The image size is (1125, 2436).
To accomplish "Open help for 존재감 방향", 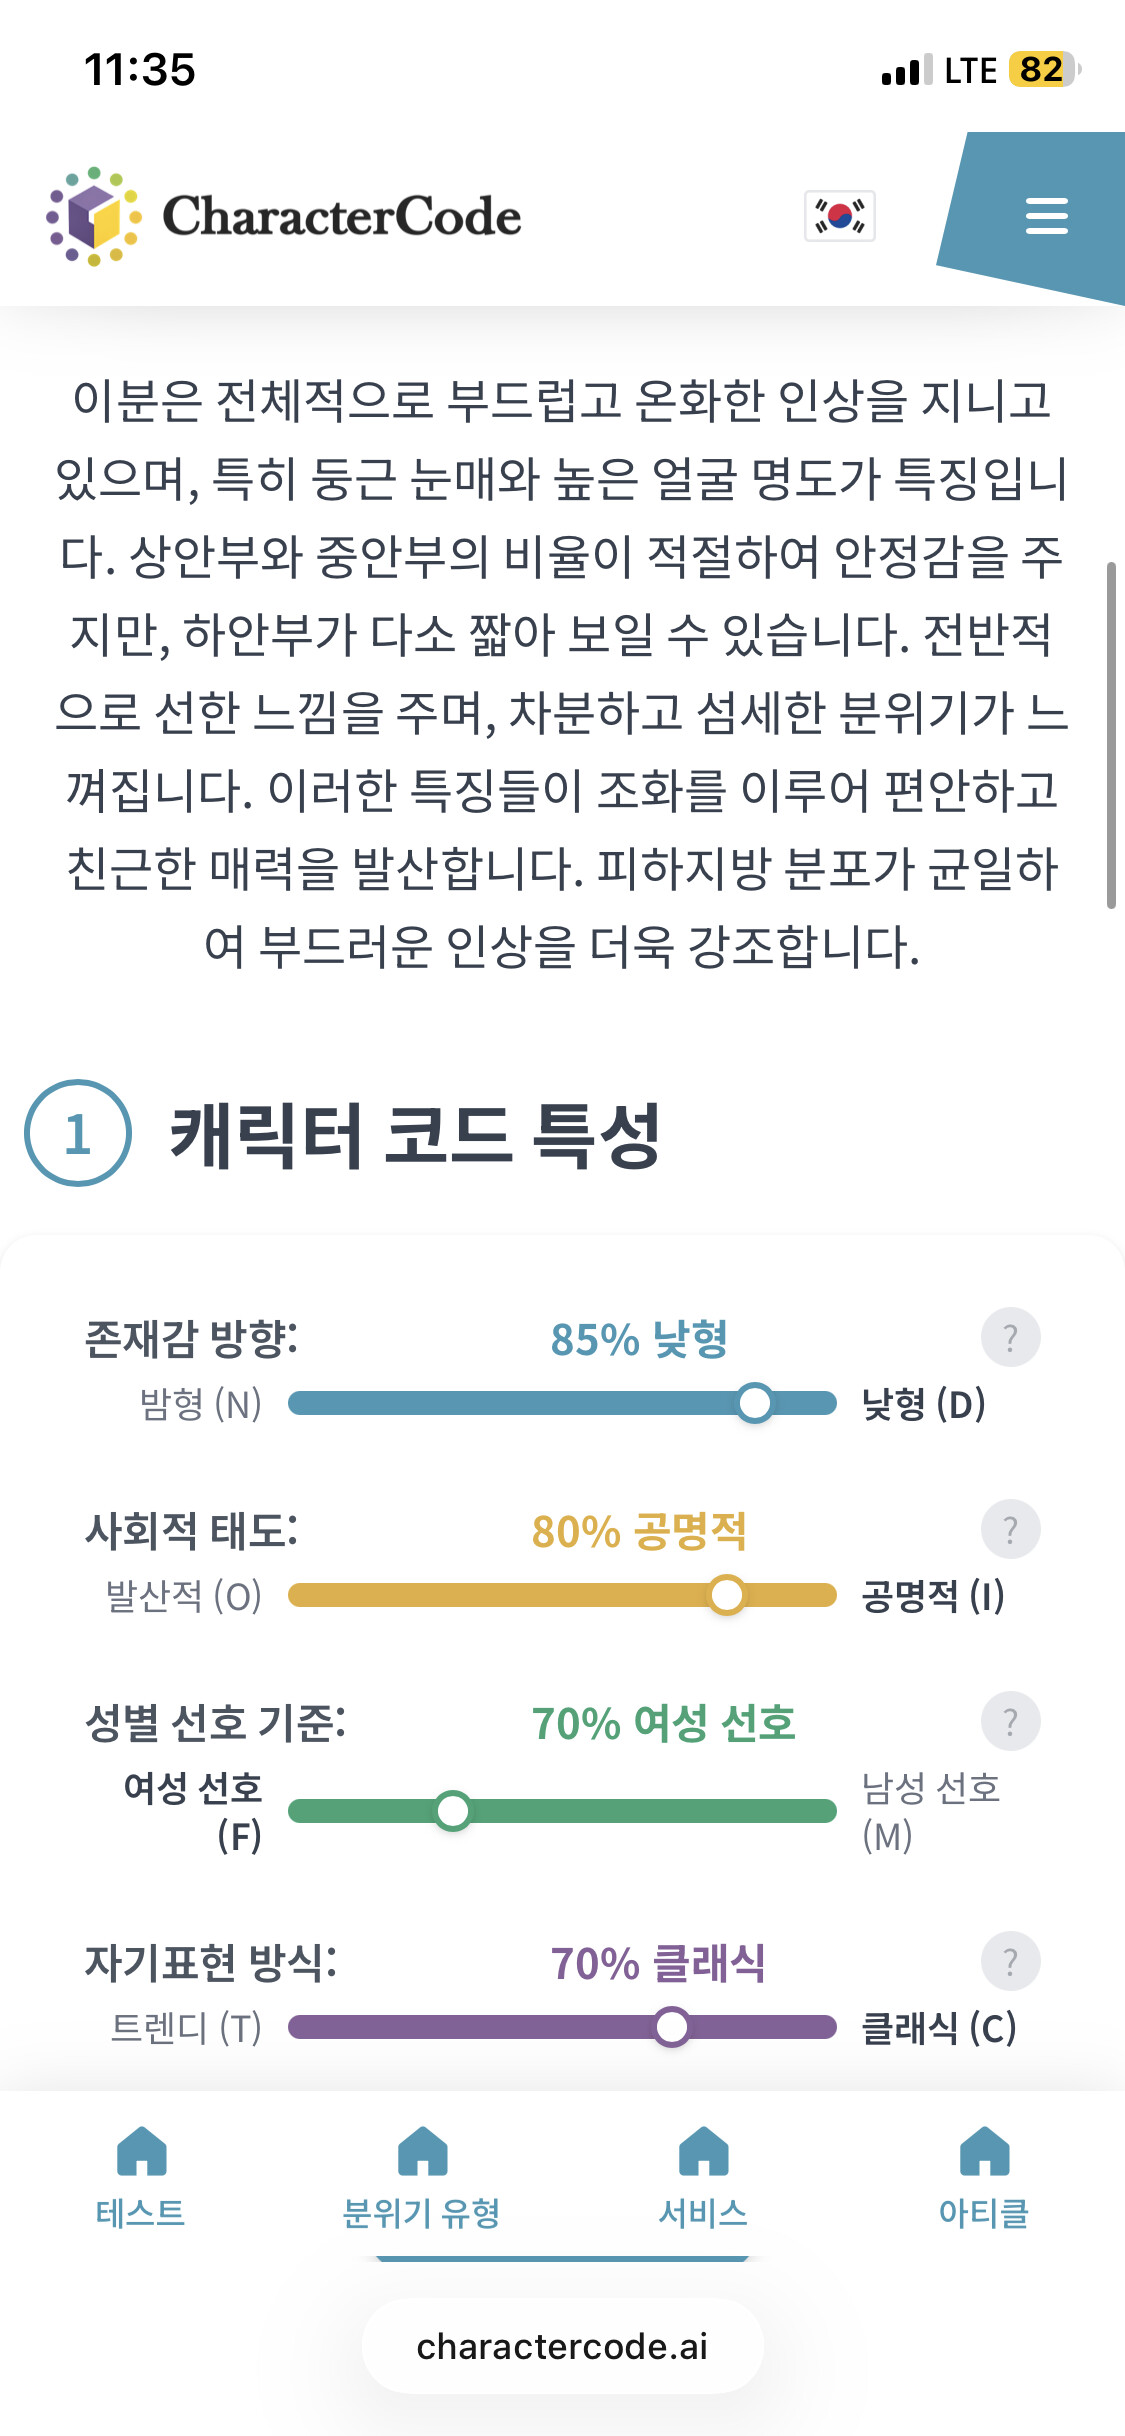I will click(x=1010, y=1338).
